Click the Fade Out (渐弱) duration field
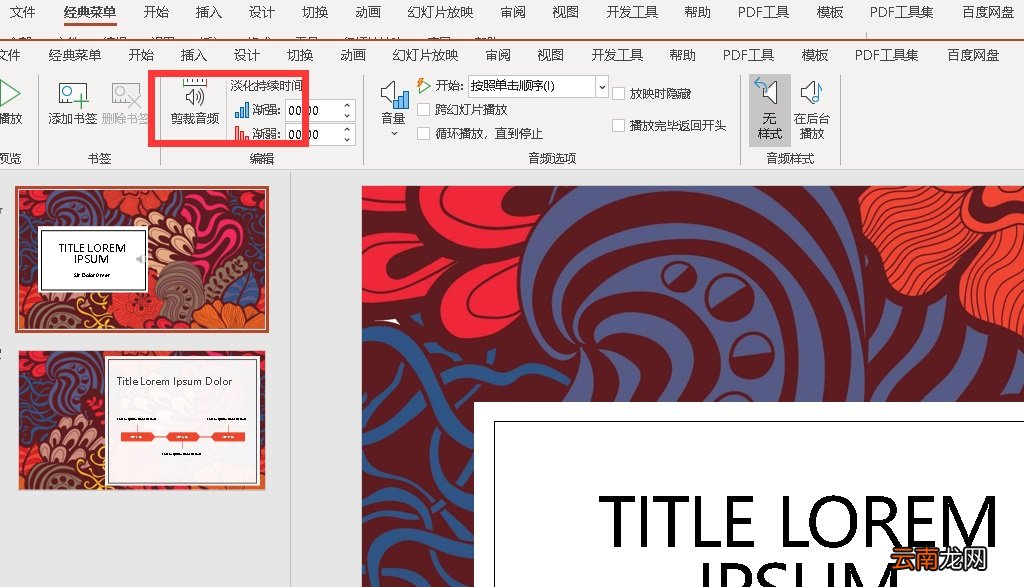The image size is (1024, 587). pyautogui.click(x=311, y=134)
